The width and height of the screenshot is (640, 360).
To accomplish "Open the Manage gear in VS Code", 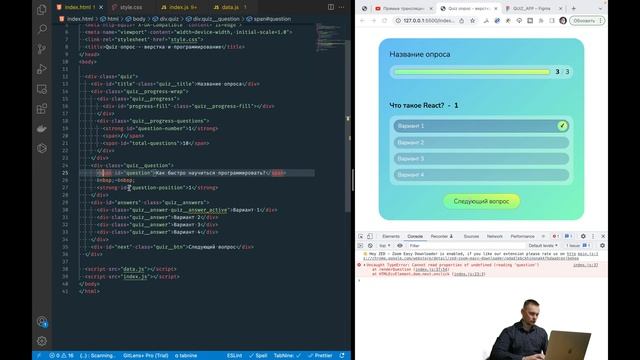I will click(x=42, y=341).
